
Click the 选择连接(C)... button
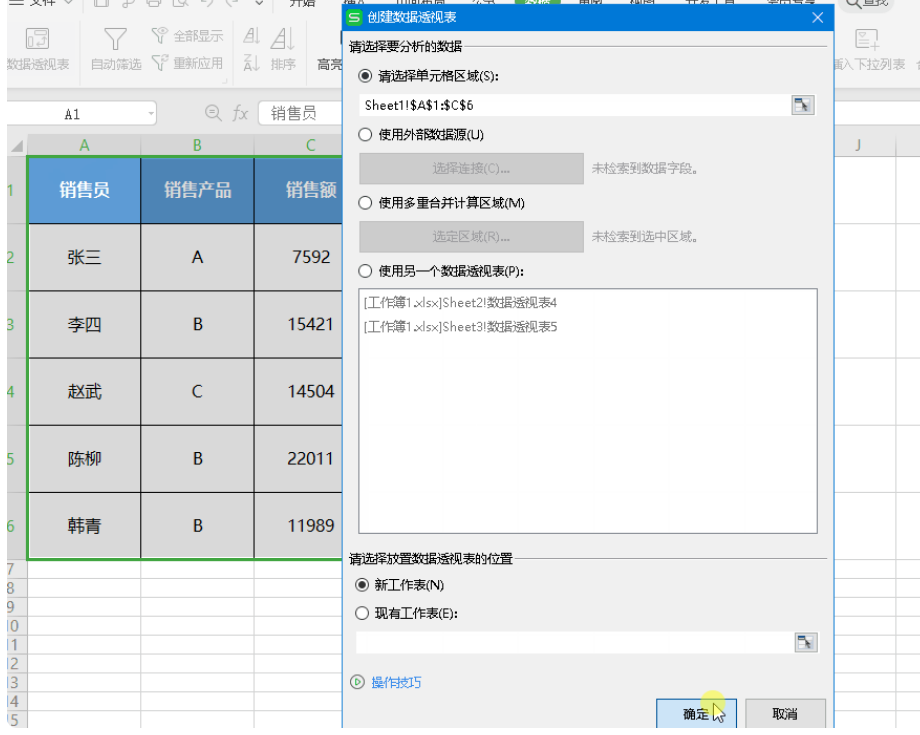tap(471, 168)
